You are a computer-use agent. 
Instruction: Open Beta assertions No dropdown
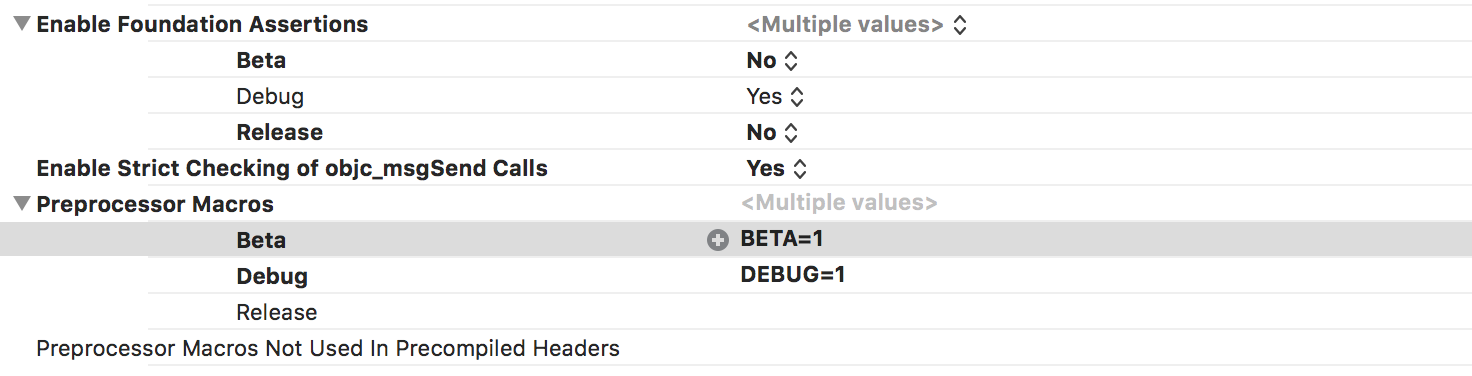pyautogui.click(x=772, y=61)
